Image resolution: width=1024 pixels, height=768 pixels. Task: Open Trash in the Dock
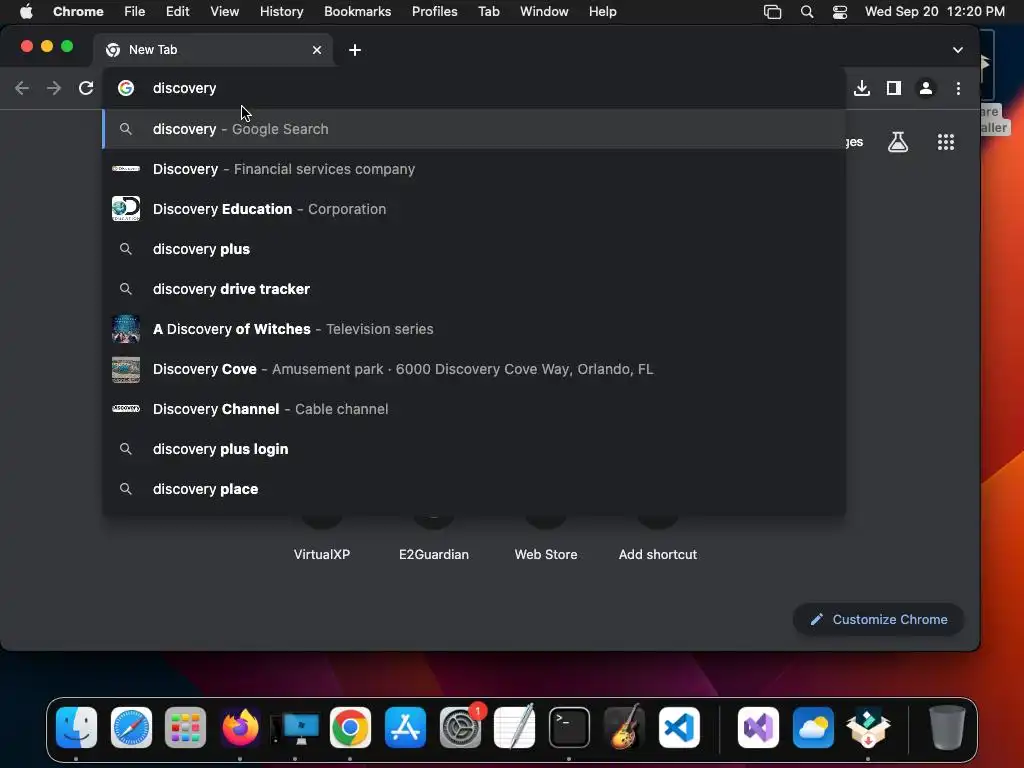pyautogui.click(x=947, y=728)
